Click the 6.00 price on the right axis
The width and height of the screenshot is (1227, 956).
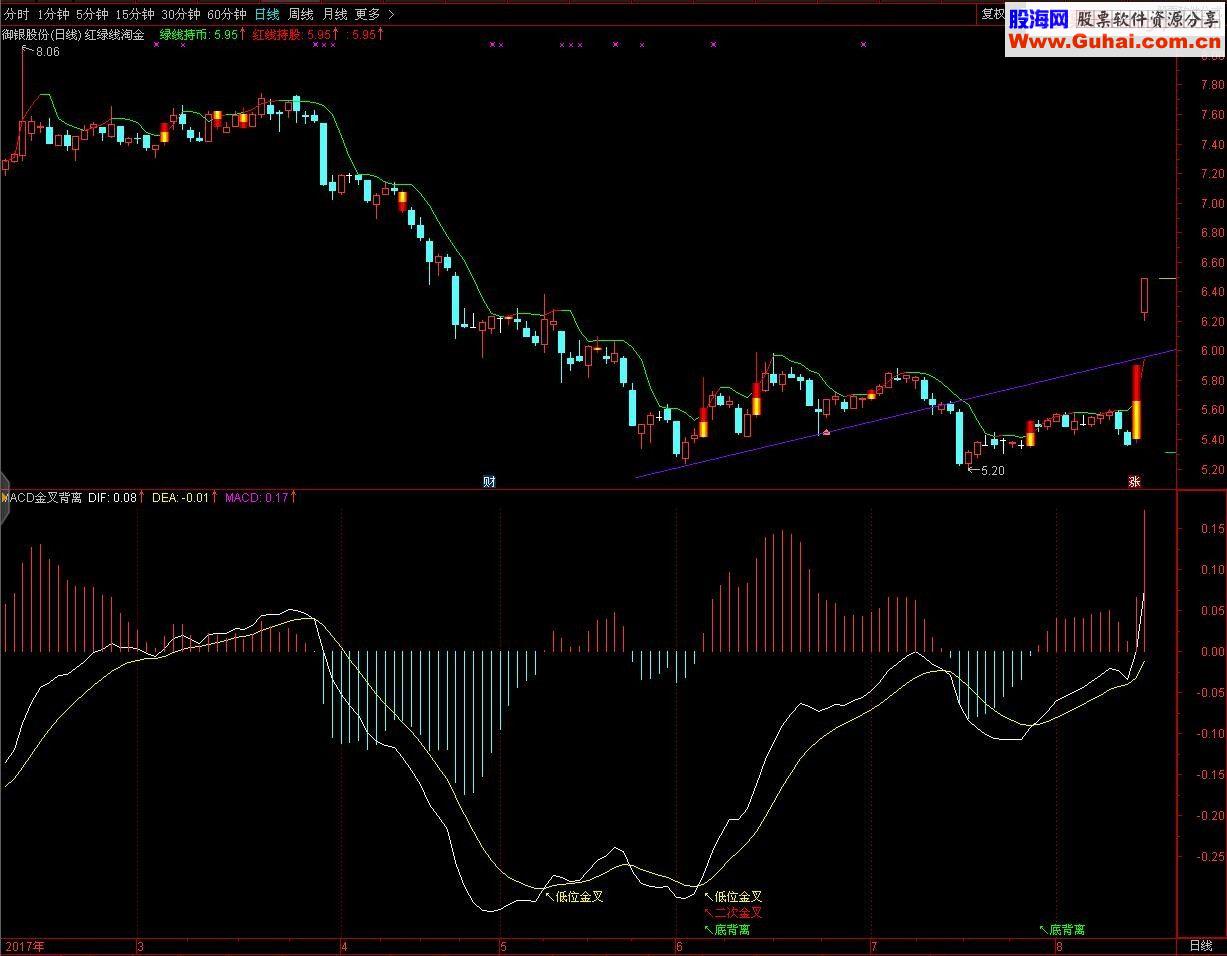point(1211,351)
